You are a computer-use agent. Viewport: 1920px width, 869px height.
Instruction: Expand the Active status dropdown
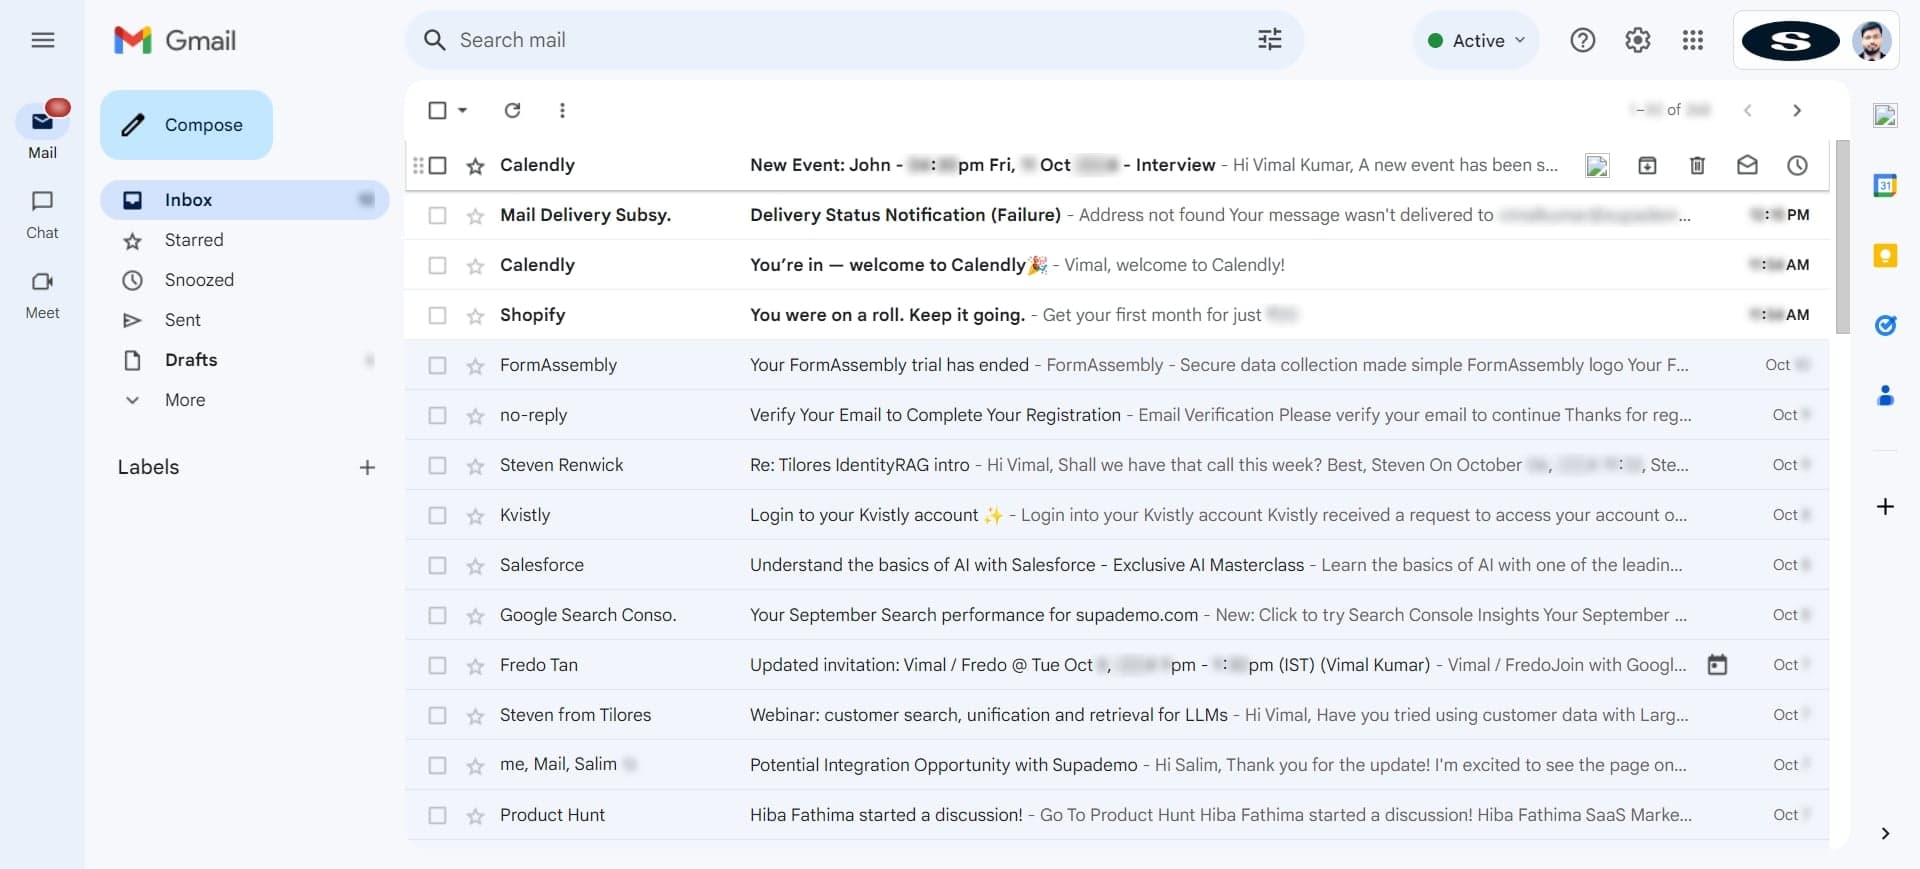tap(1477, 40)
